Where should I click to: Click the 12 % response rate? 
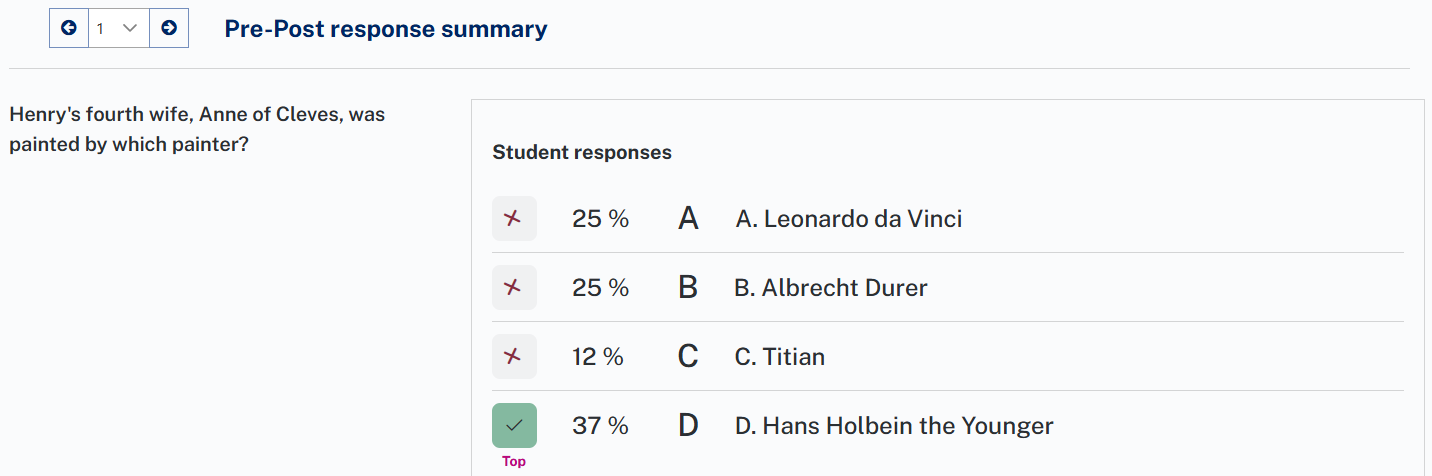point(598,357)
